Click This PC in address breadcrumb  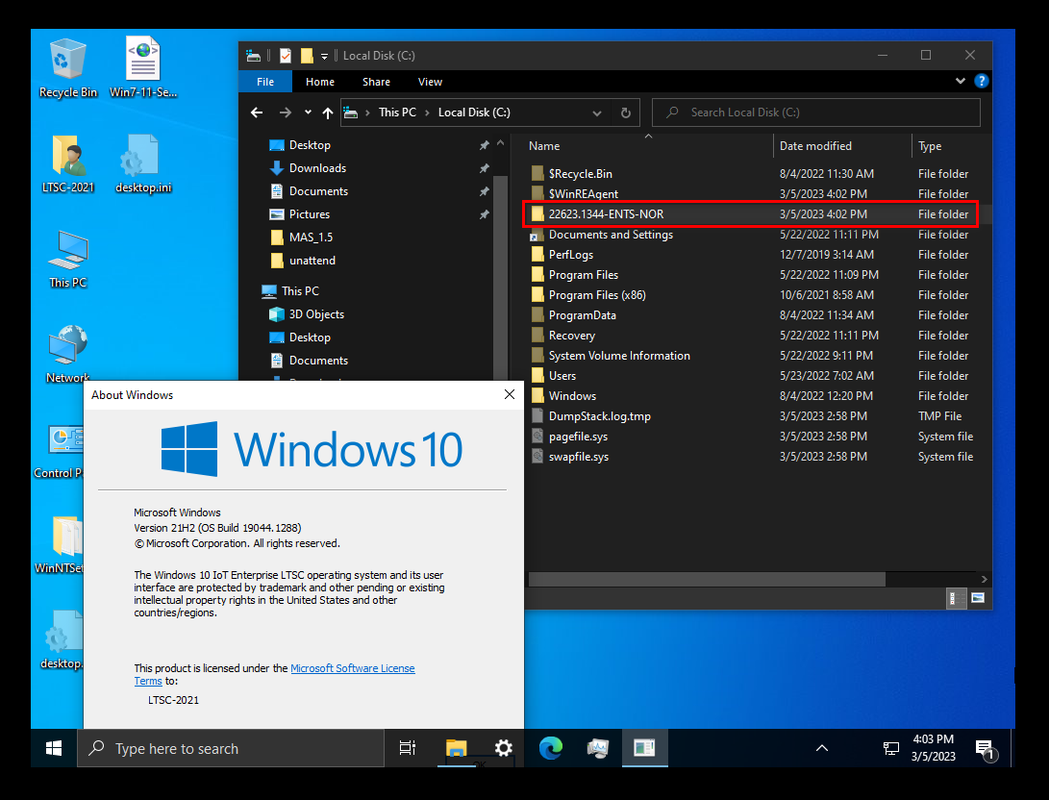tap(397, 112)
